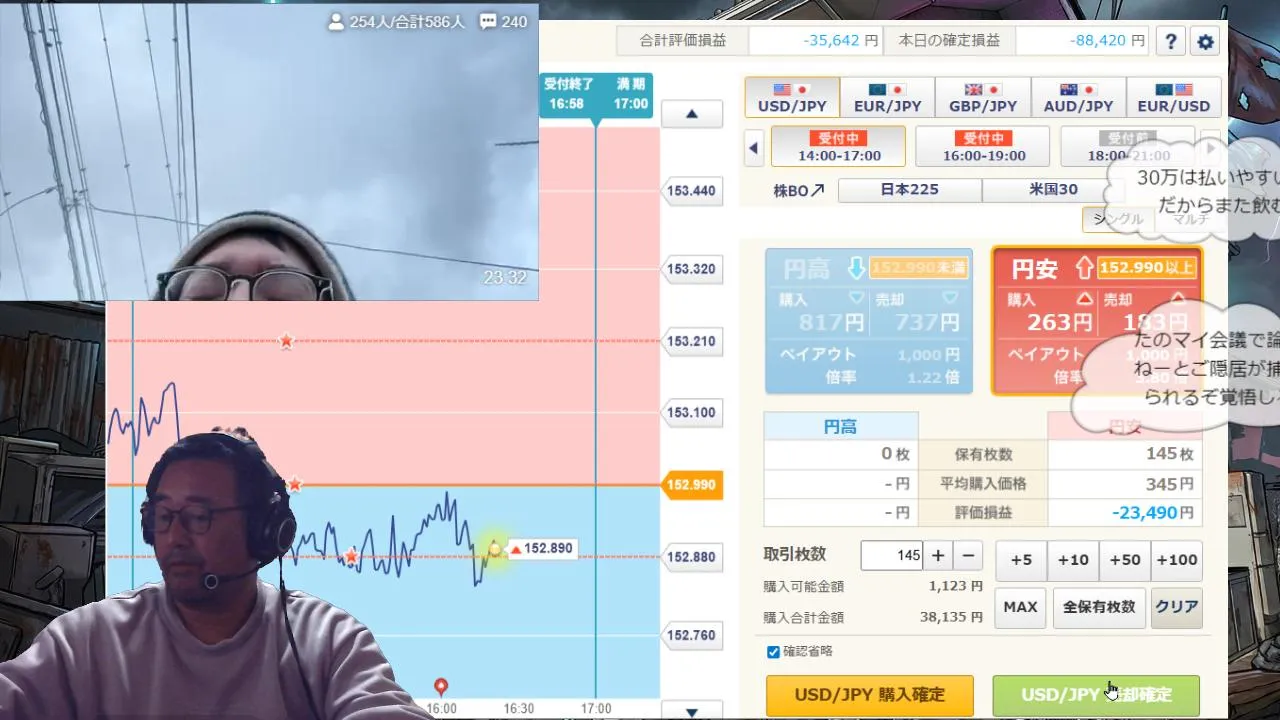Open the 日本225 stock index option
The image size is (1280, 720).
click(910, 190)
